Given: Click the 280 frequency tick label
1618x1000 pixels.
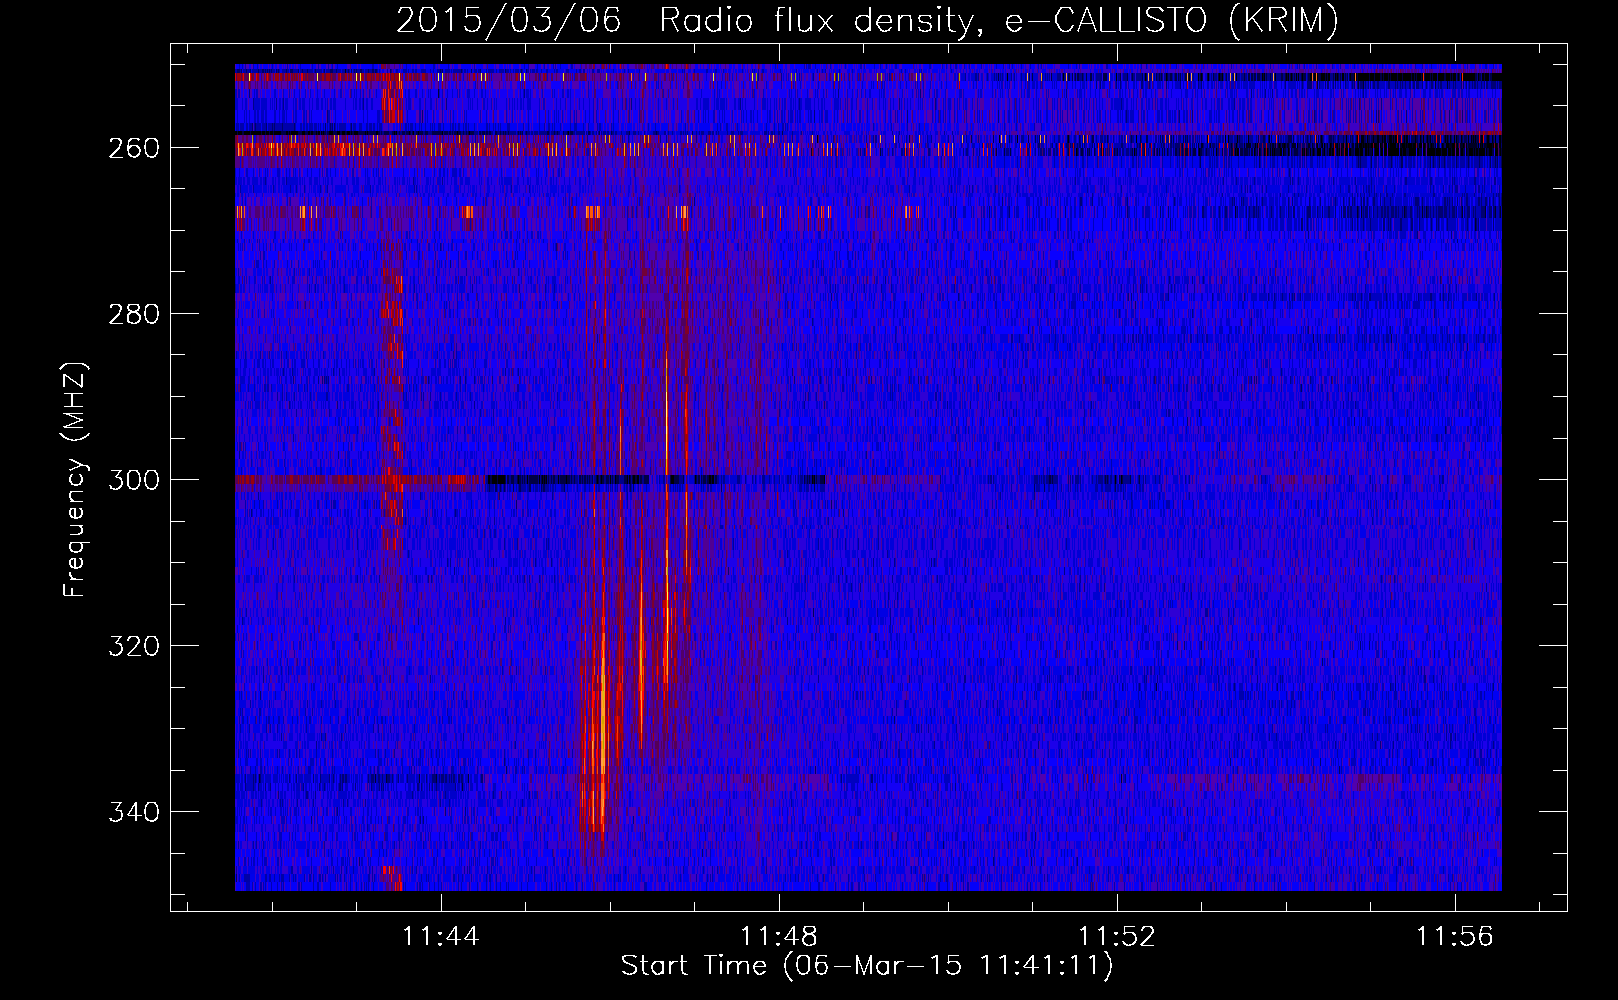Looking at the screenshot, I should pyautogui.click(x=134, y=314).
